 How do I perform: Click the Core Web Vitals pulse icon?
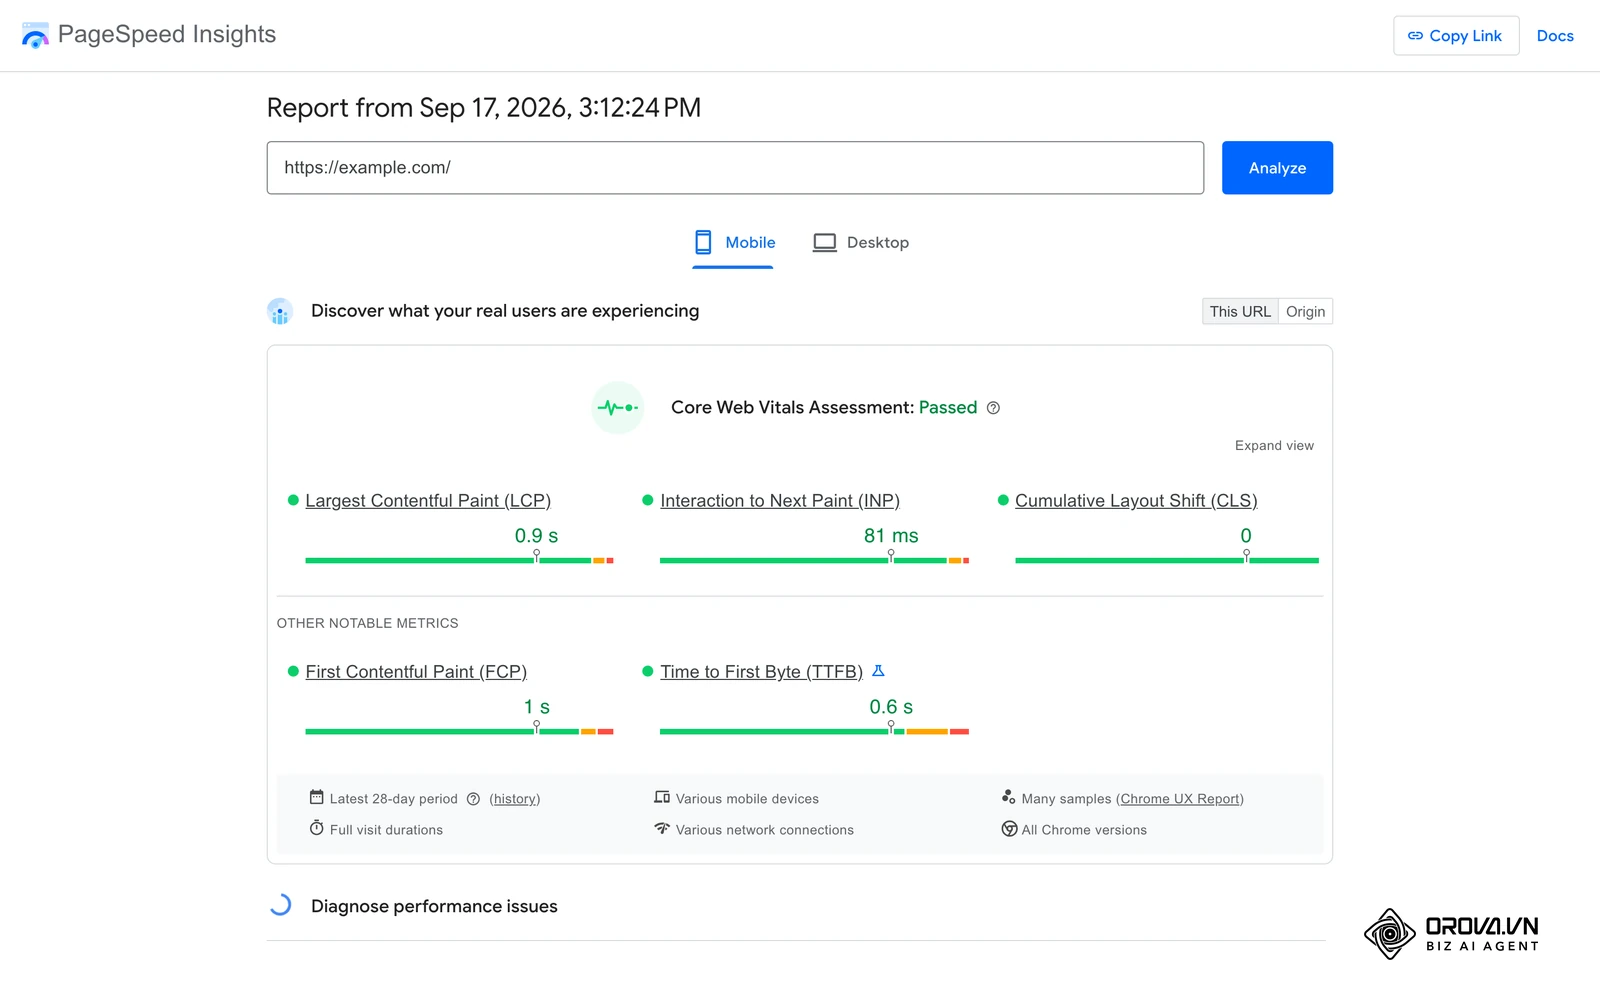(x=617, y=408)
